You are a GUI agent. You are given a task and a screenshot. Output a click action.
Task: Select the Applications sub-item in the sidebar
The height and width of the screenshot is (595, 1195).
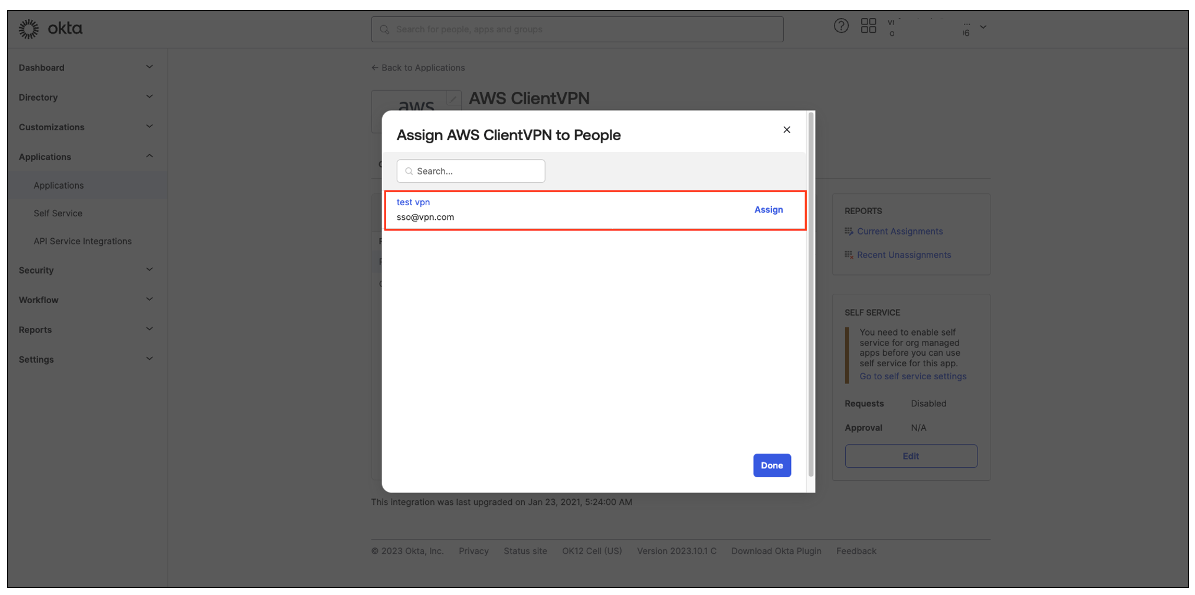click(x=59, y=185)
